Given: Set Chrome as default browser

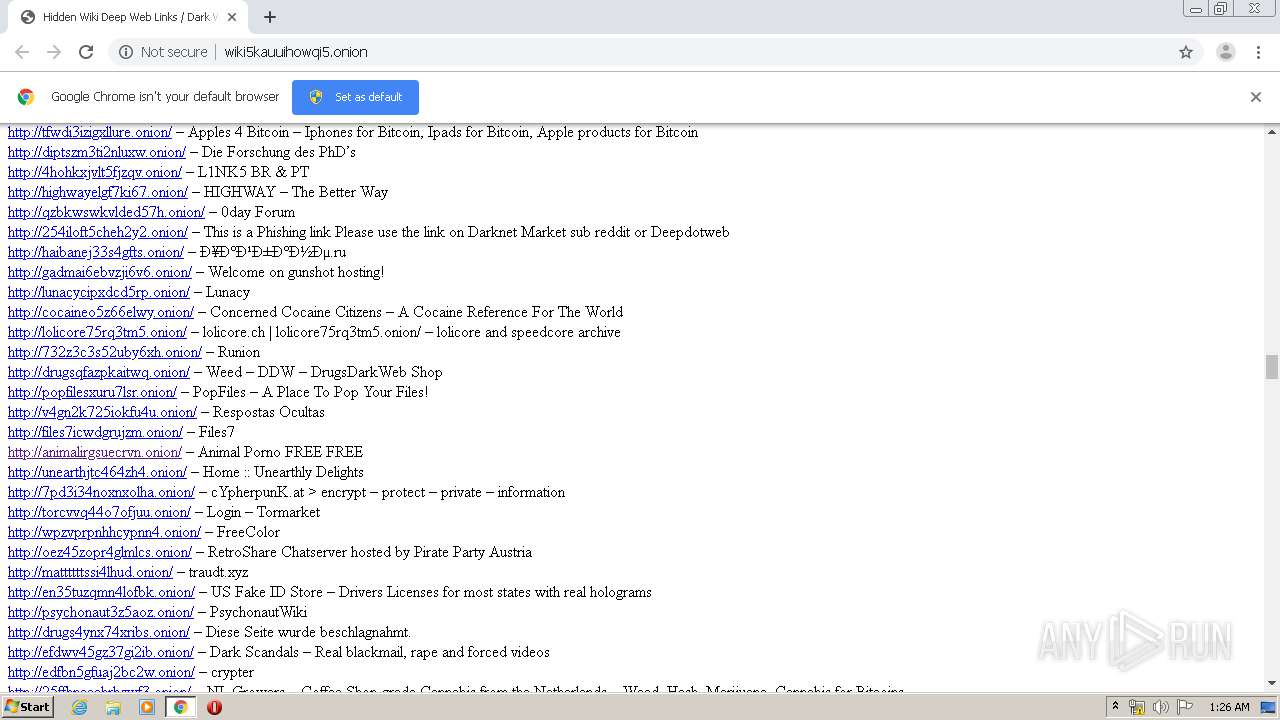Looking at the screenshot, I should (355, 97).
